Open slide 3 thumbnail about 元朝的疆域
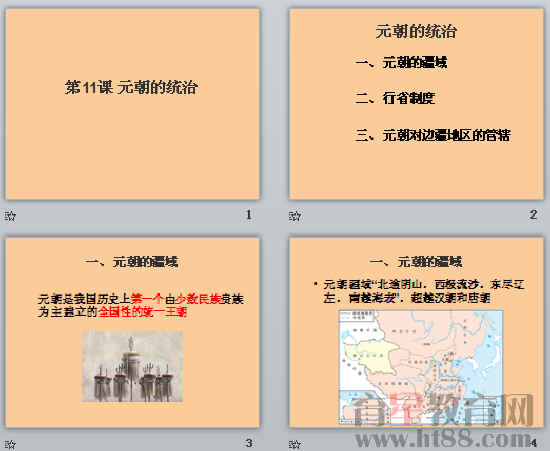 click(133, 332)
